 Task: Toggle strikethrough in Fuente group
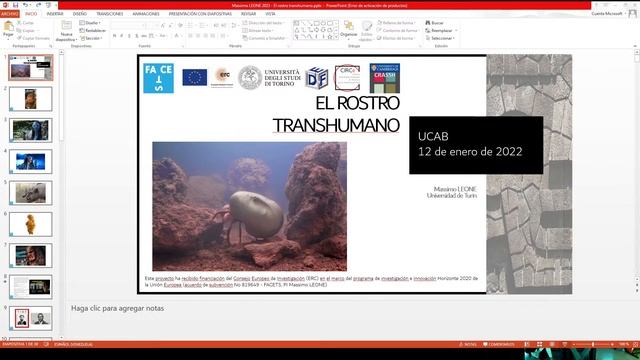point(144,36)
